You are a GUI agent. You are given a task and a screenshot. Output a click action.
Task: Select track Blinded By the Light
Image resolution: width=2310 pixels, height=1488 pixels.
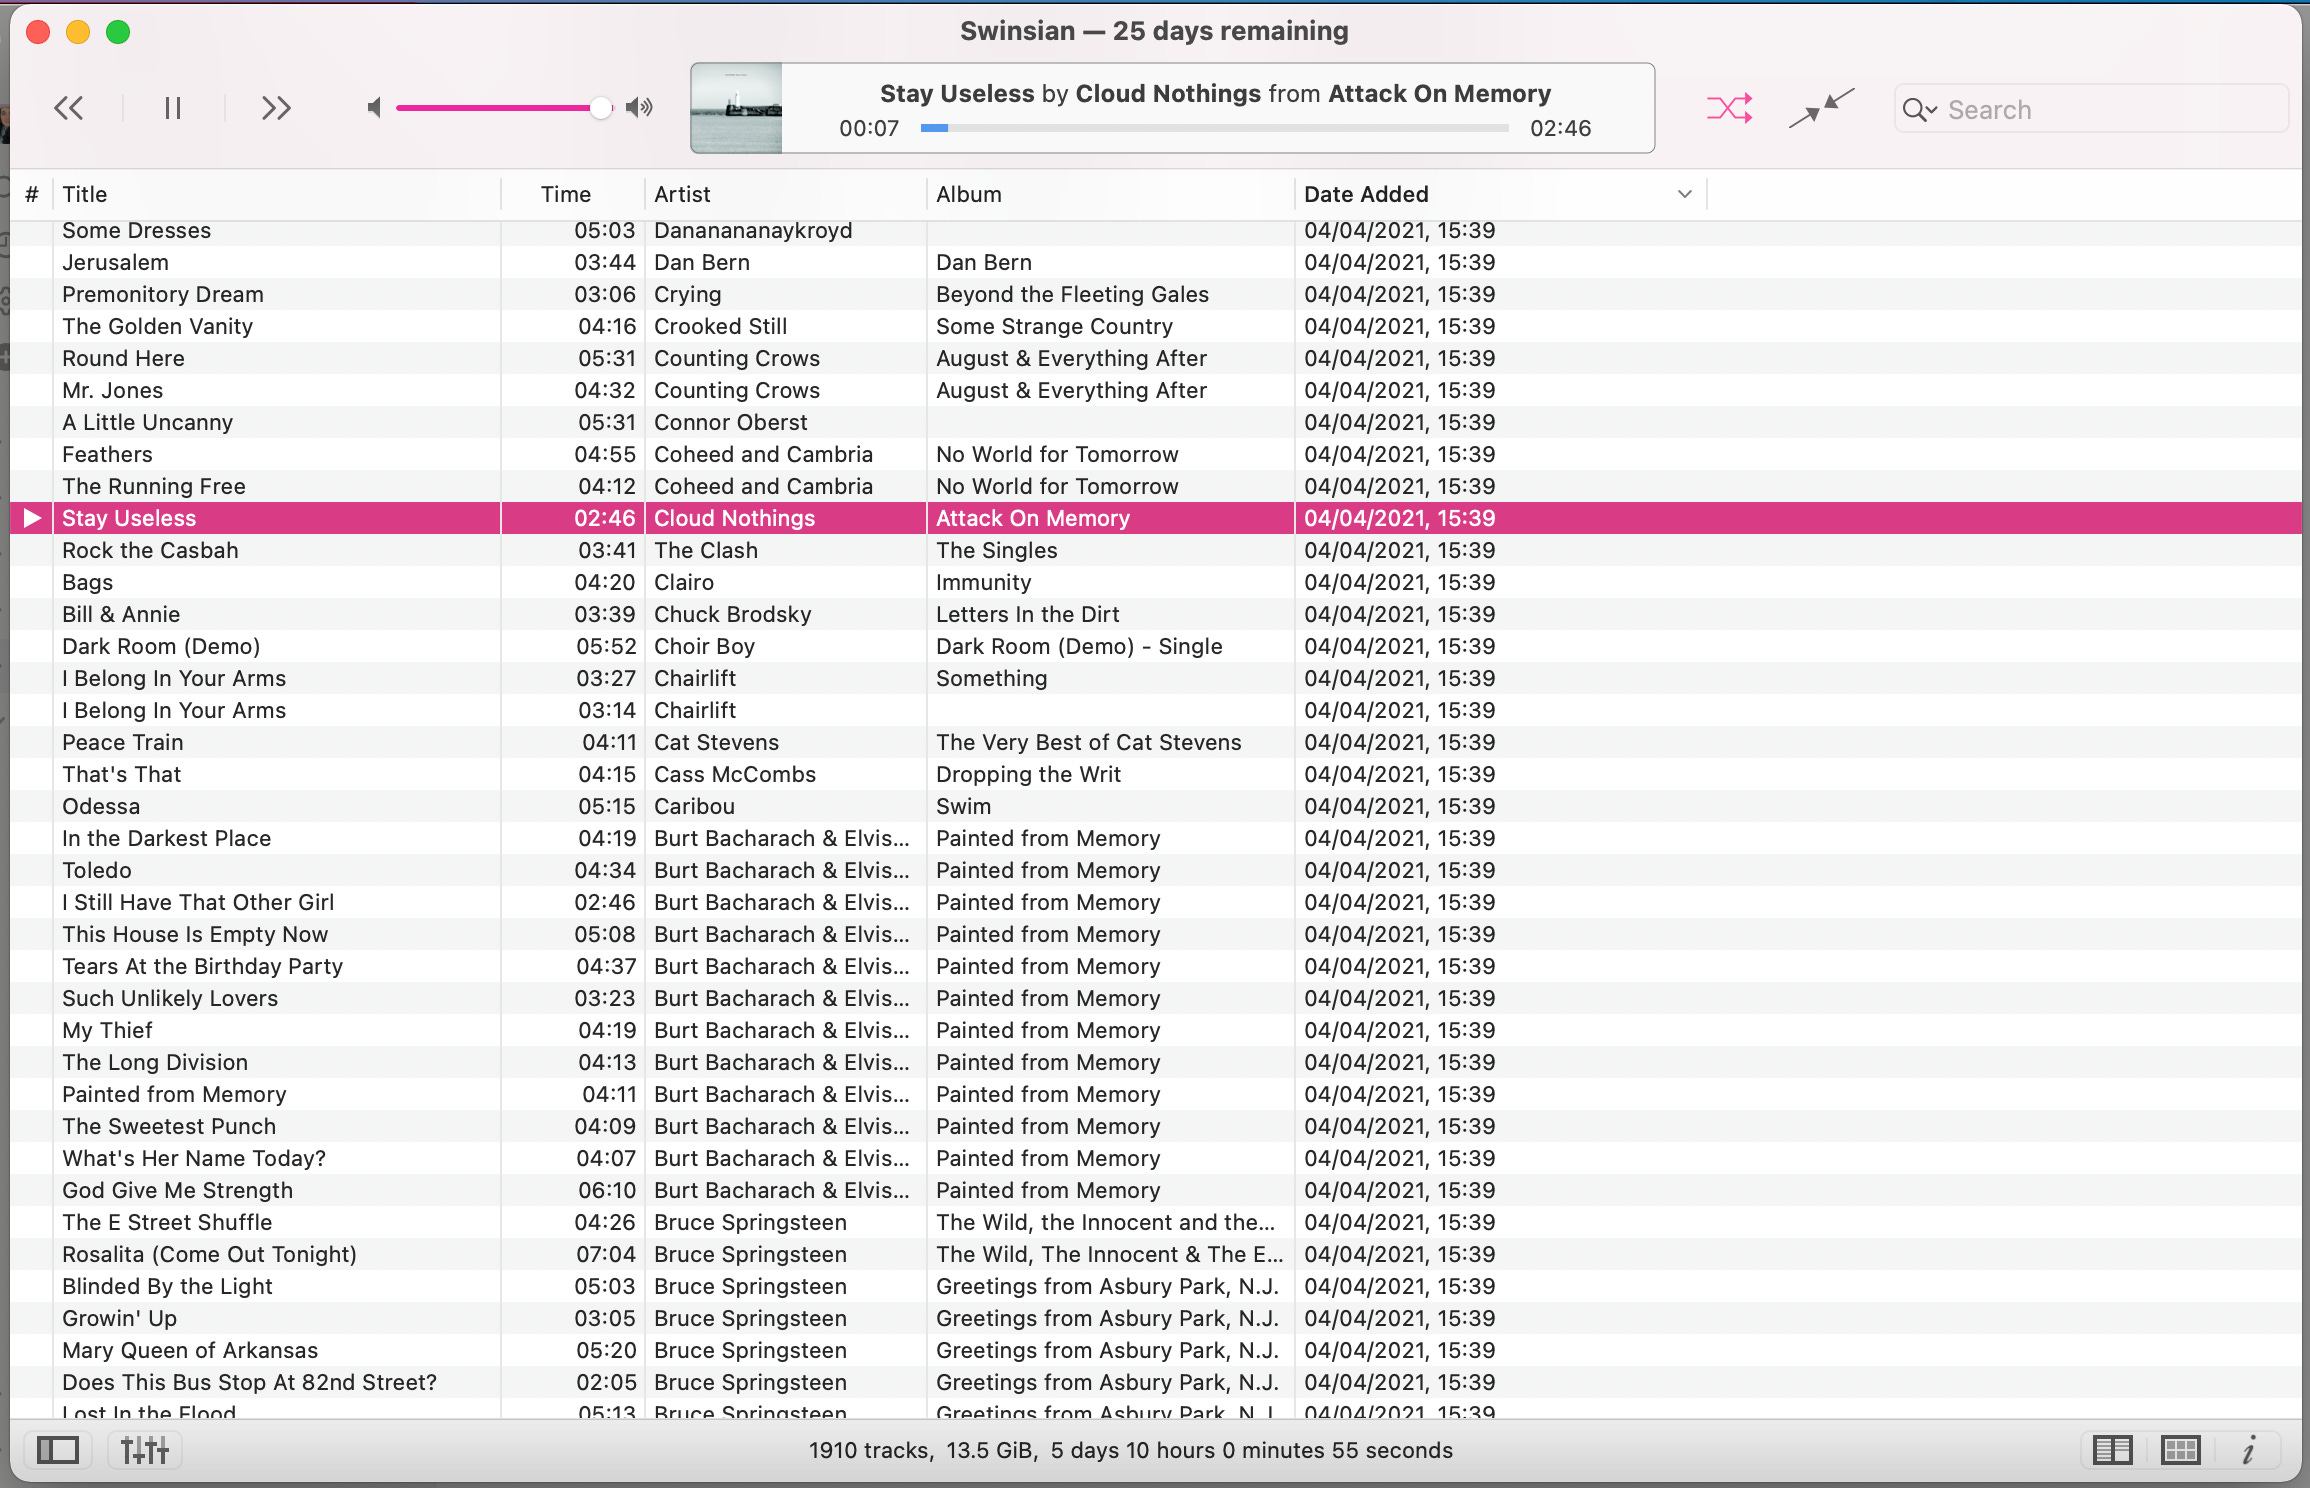pos(1156,1286)
